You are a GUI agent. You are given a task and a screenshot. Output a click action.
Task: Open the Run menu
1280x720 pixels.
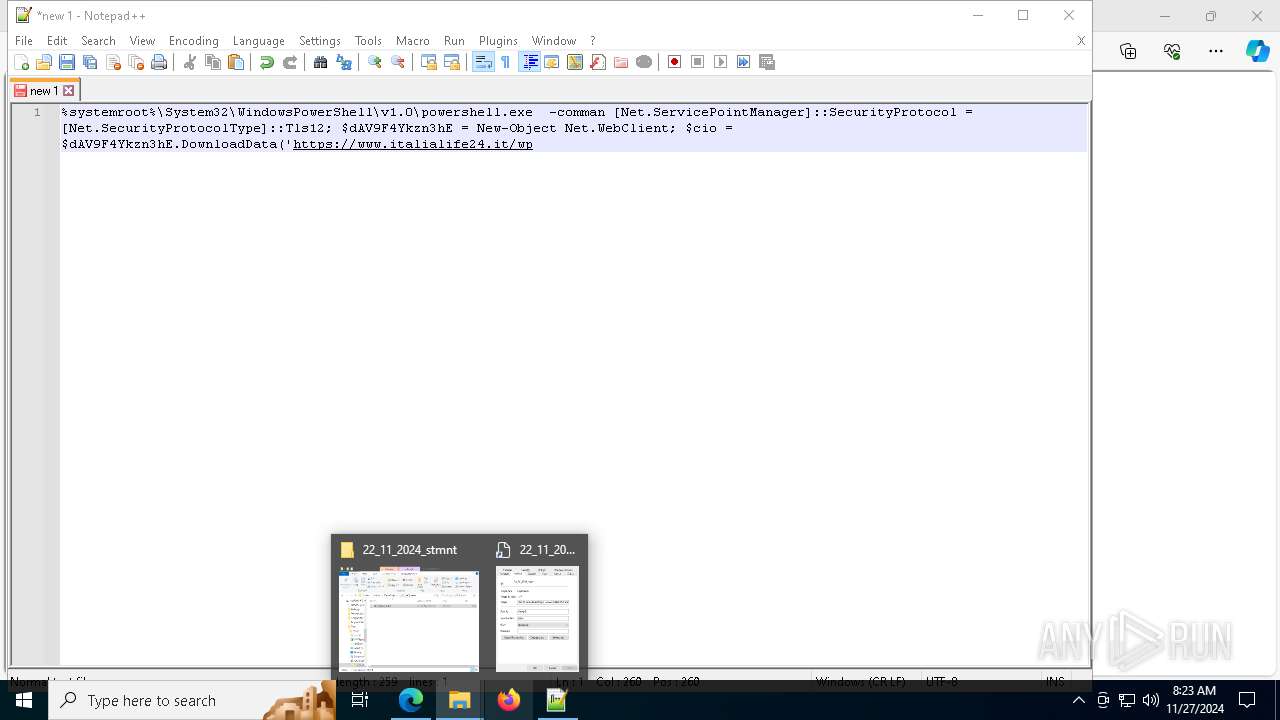coord(454,41)
